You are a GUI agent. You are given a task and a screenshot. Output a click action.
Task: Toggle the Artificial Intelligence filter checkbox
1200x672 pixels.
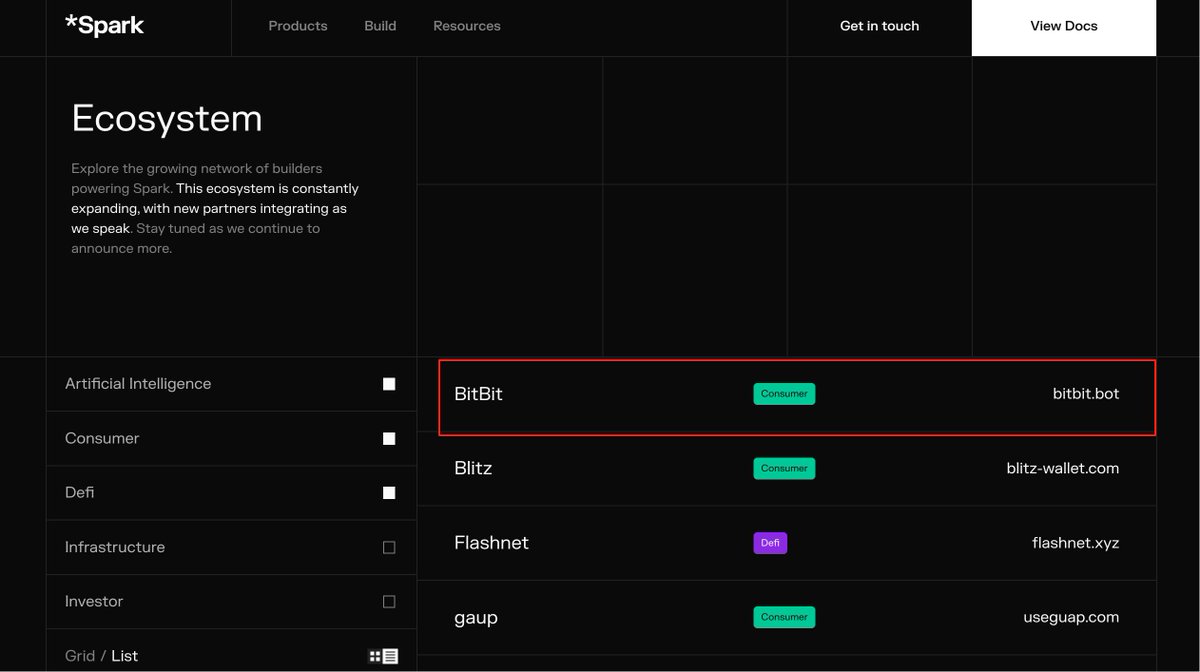click(x=389, y=384)
